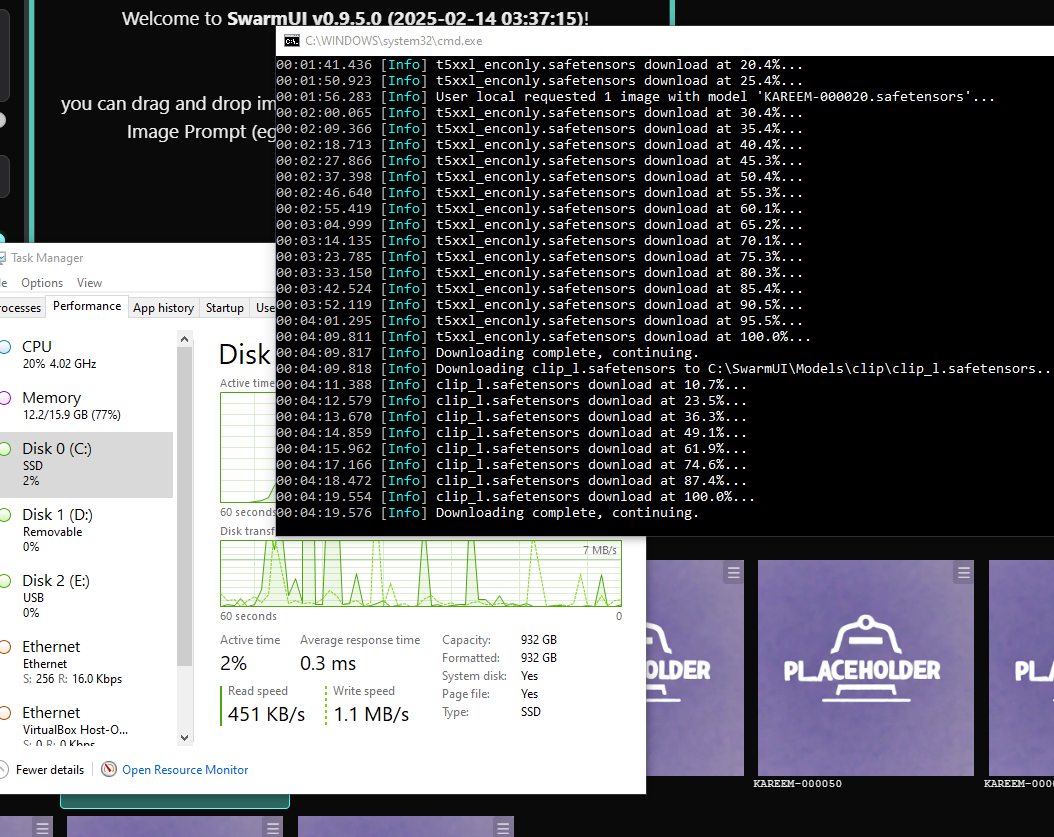Select Disk 2 (E:) USB entry

click(86, 596)
